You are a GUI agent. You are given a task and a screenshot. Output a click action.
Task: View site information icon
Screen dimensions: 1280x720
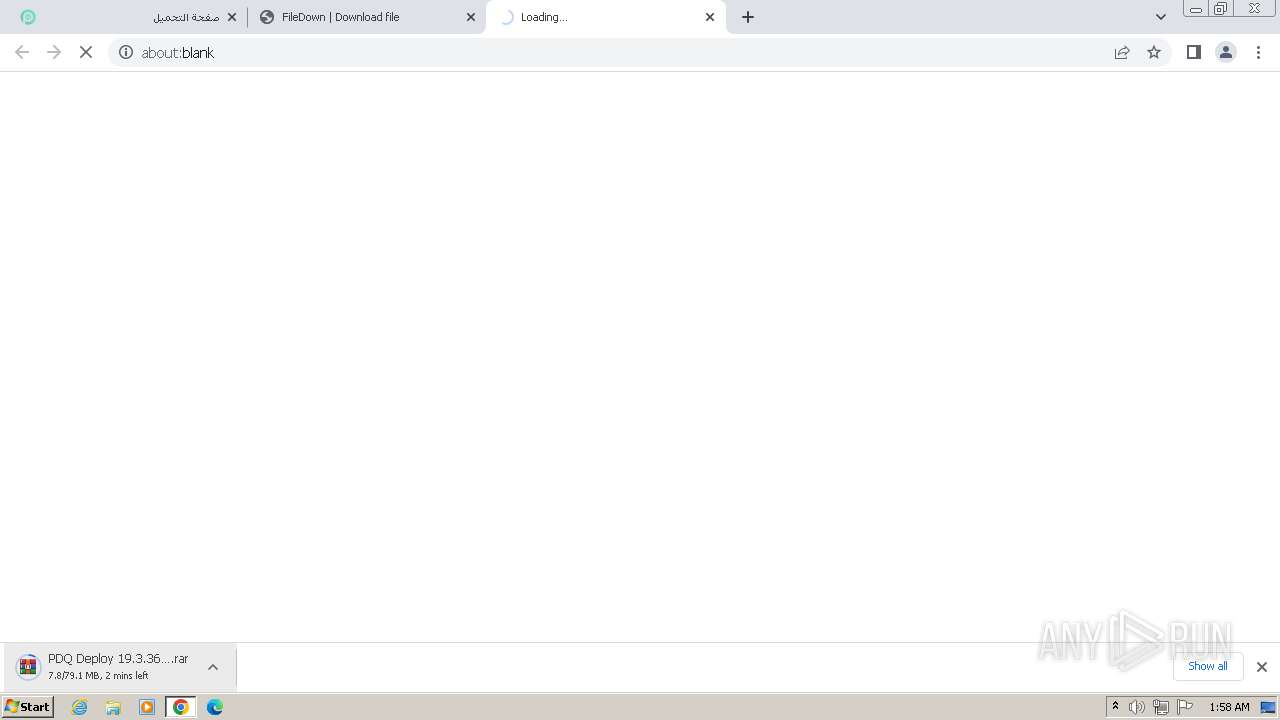pyautogui.click(x=126, y=52)
